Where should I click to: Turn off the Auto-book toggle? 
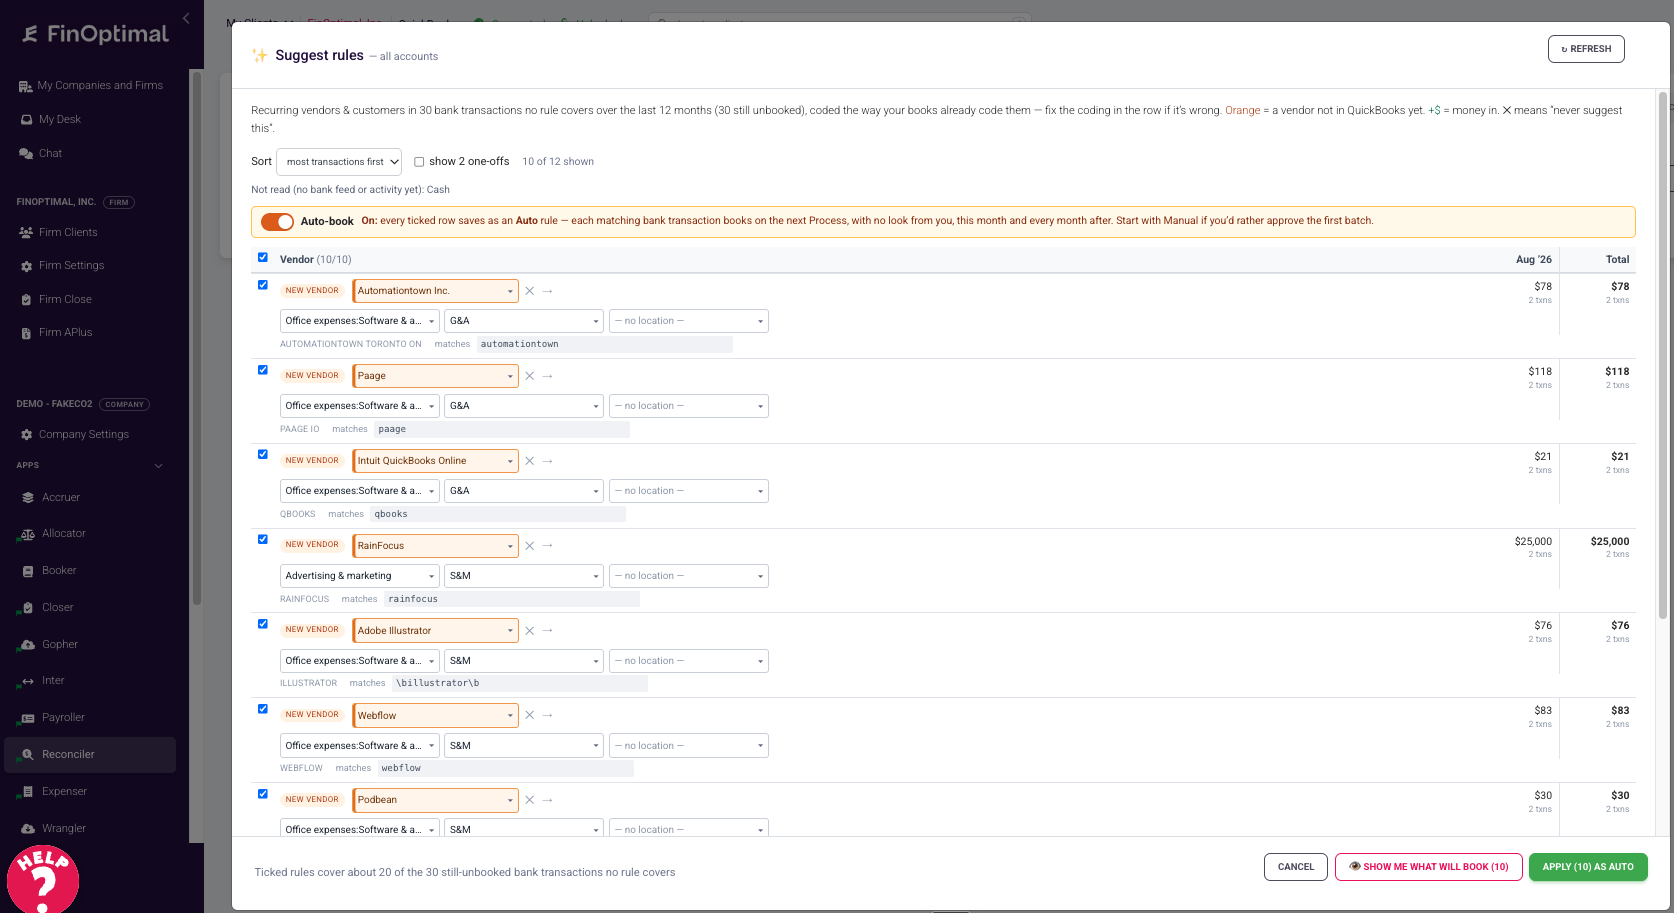(x=277, y=221)
